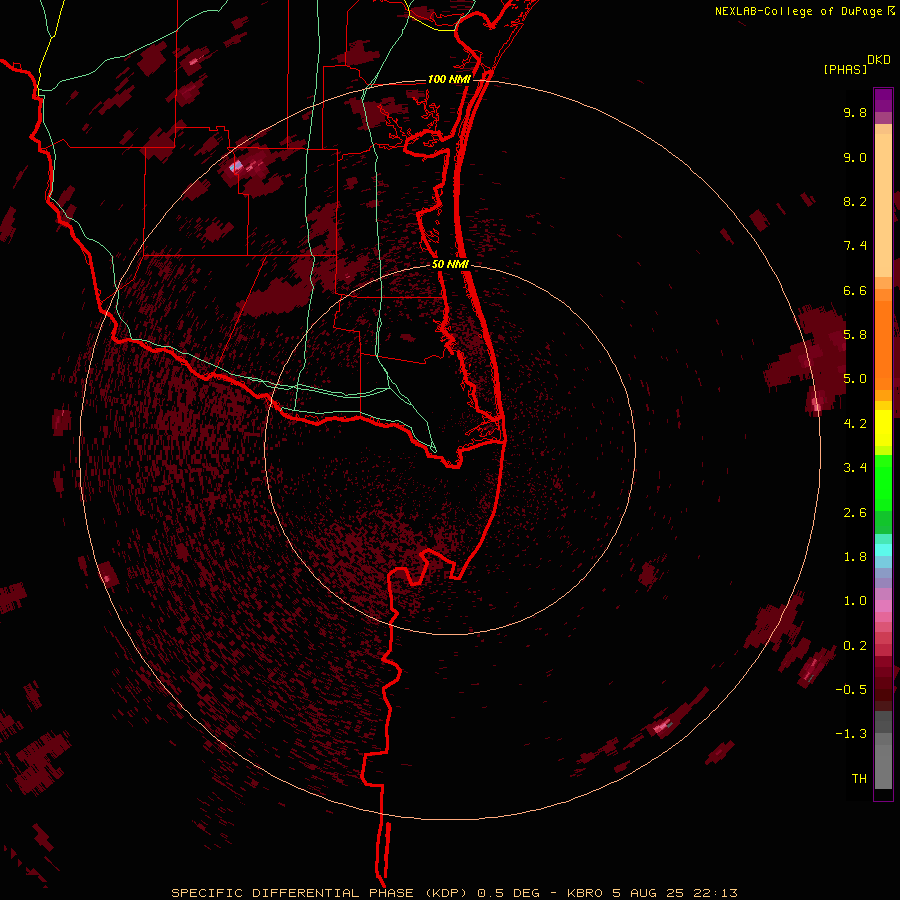Image resolution: width=900 pixels, height=900 pixels.
Task: Click the [PHAS] label above the color scale
Action: pyautogui.click(x=845, y=70)
